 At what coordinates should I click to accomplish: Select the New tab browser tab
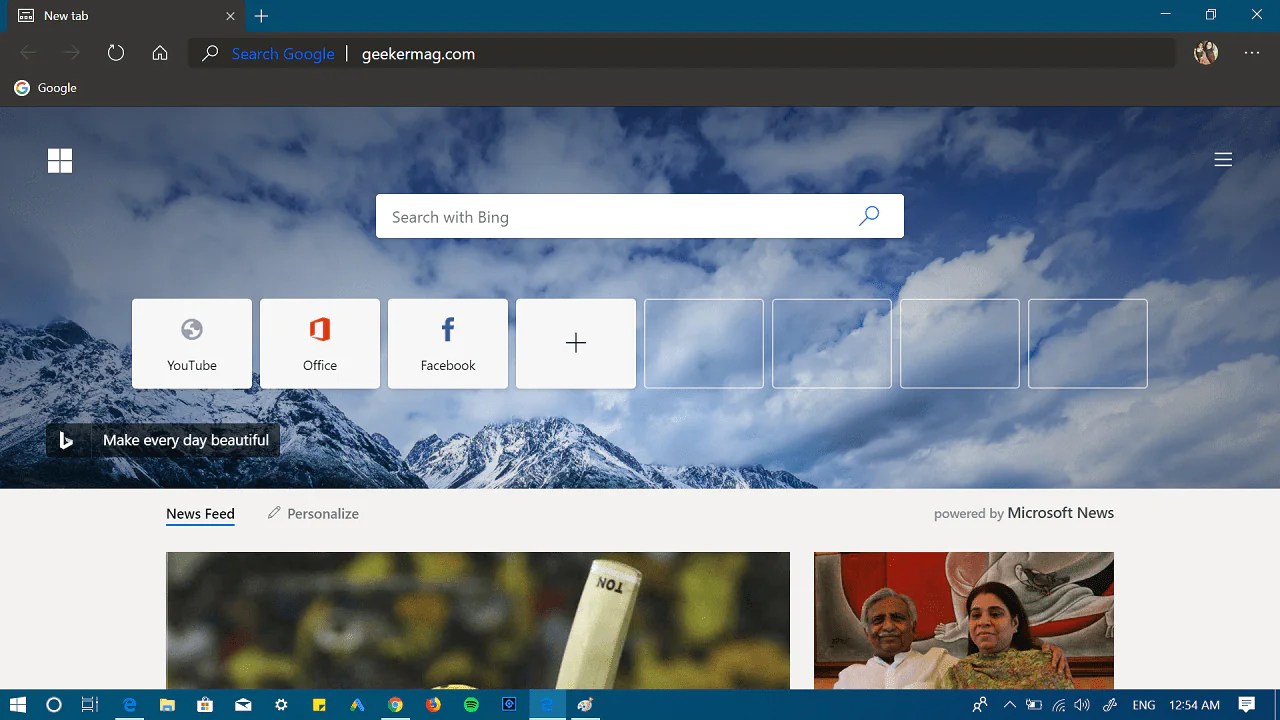(120, 16)
